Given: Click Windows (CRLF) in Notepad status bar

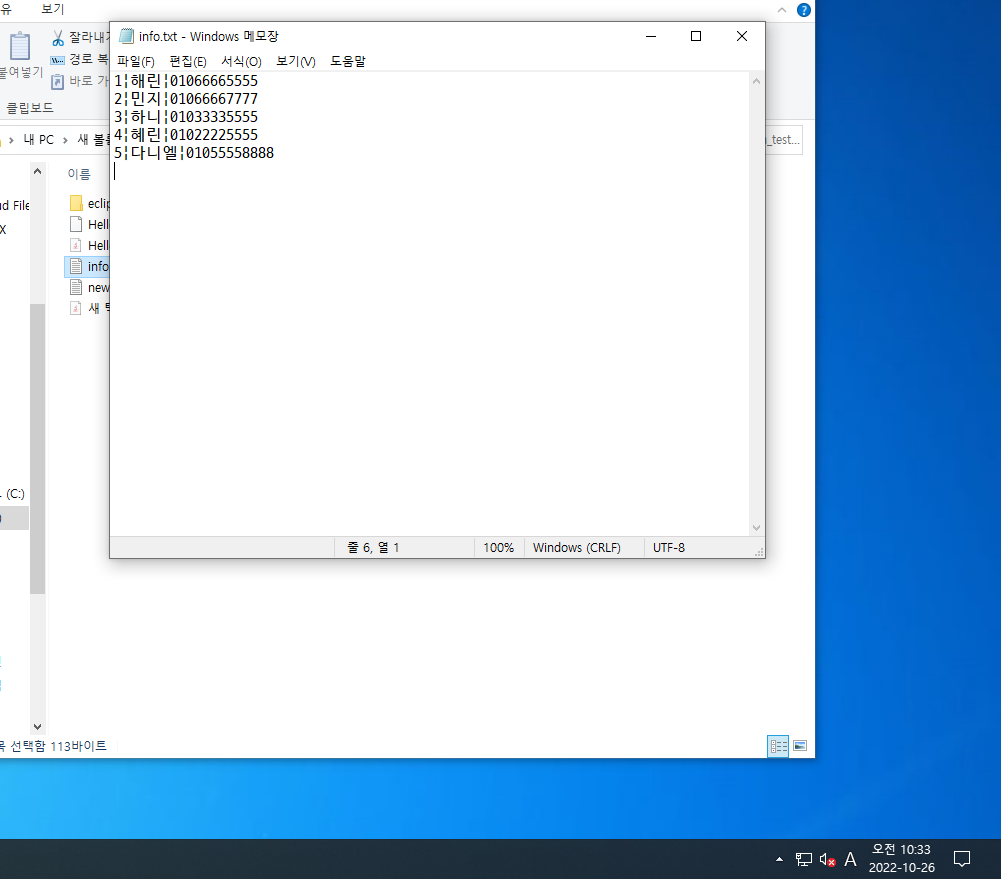Looking at the screenshot, I should pyautogui.click(x=576, y=548).
